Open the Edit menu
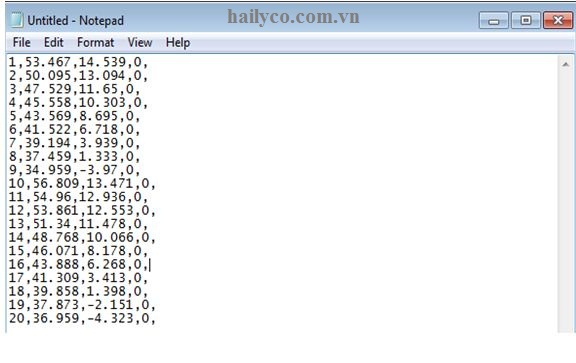The width and height of the screenshot is (576, 363). pos(54,43)
